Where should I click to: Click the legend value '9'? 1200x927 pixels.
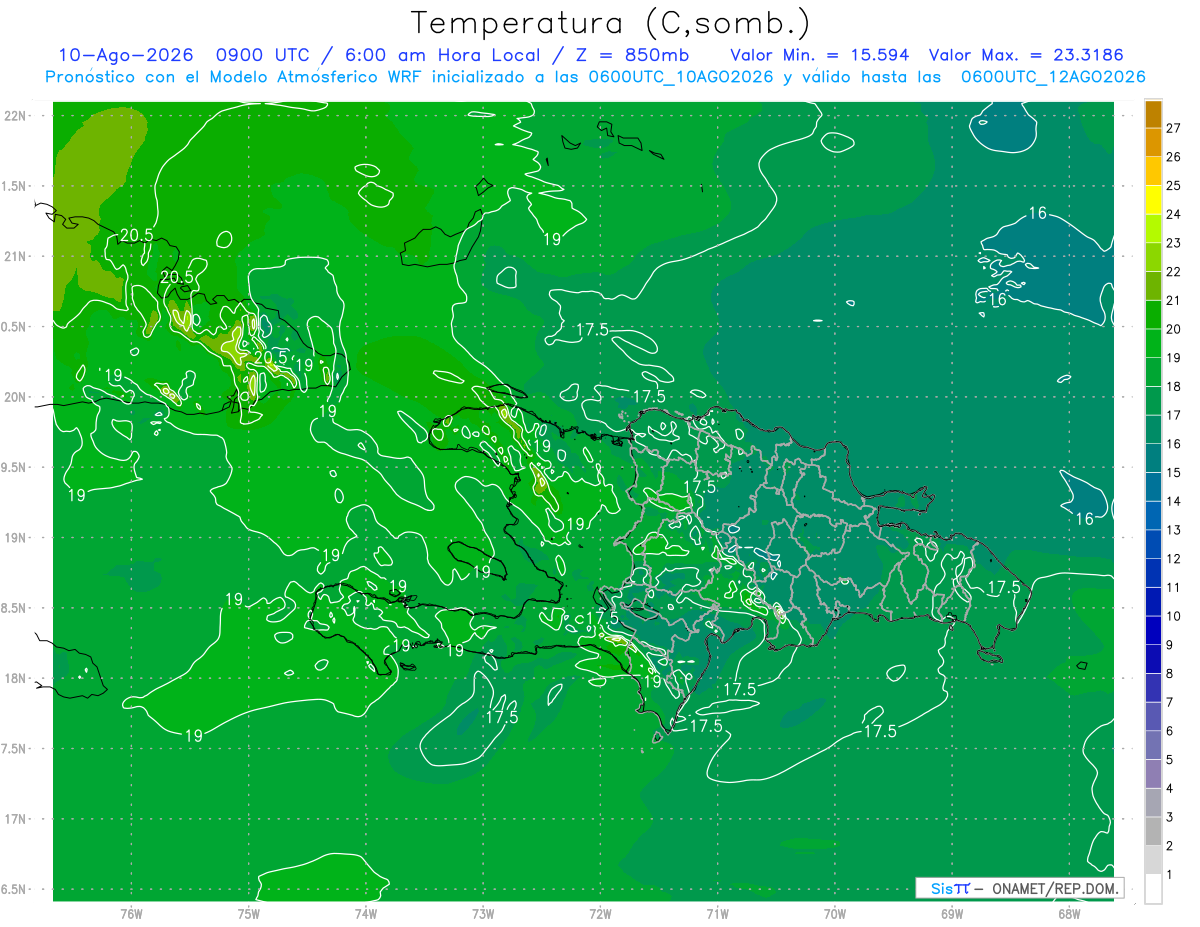click(x=1170, y=645)
